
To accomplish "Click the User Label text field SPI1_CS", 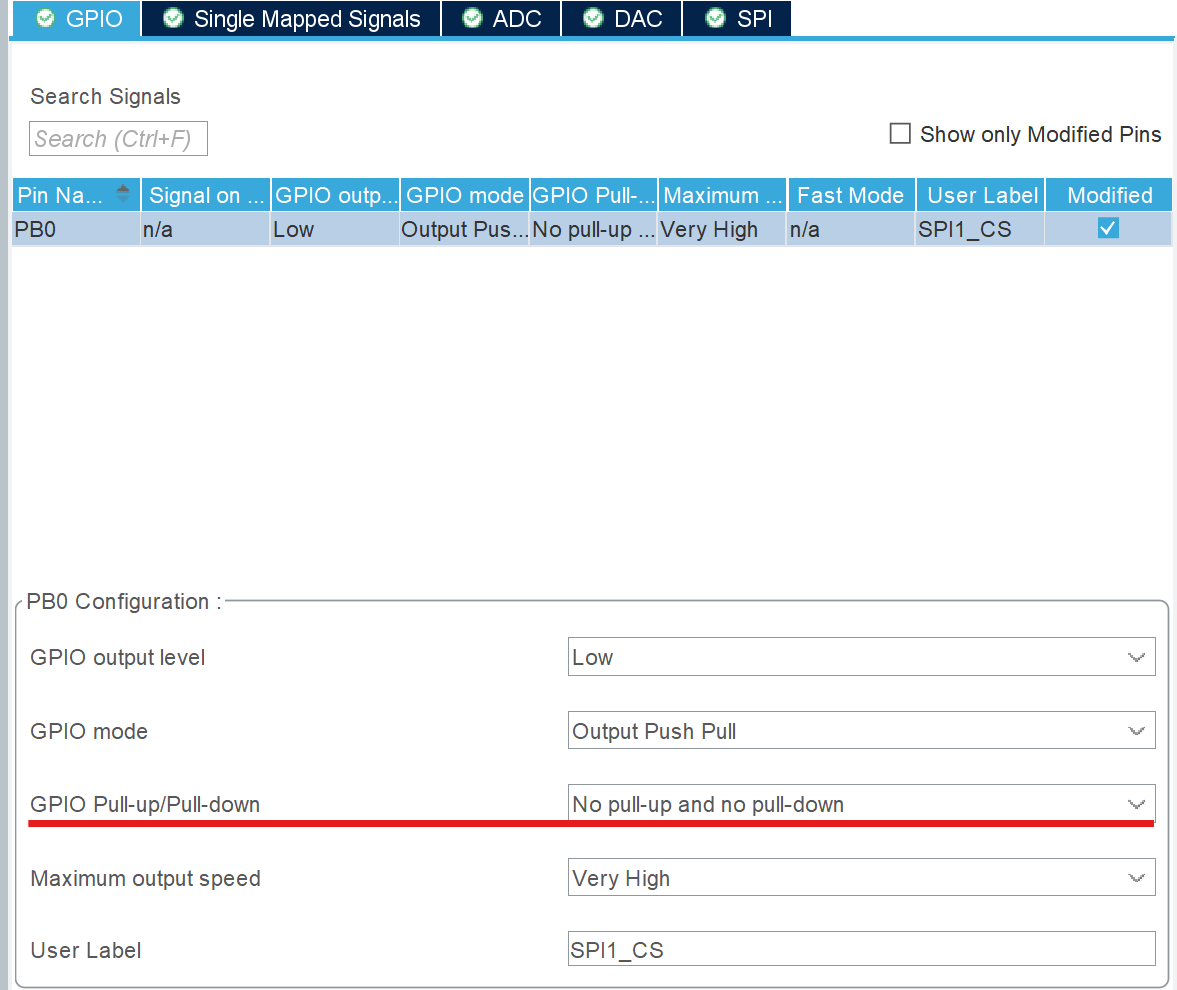I will 861,949.
